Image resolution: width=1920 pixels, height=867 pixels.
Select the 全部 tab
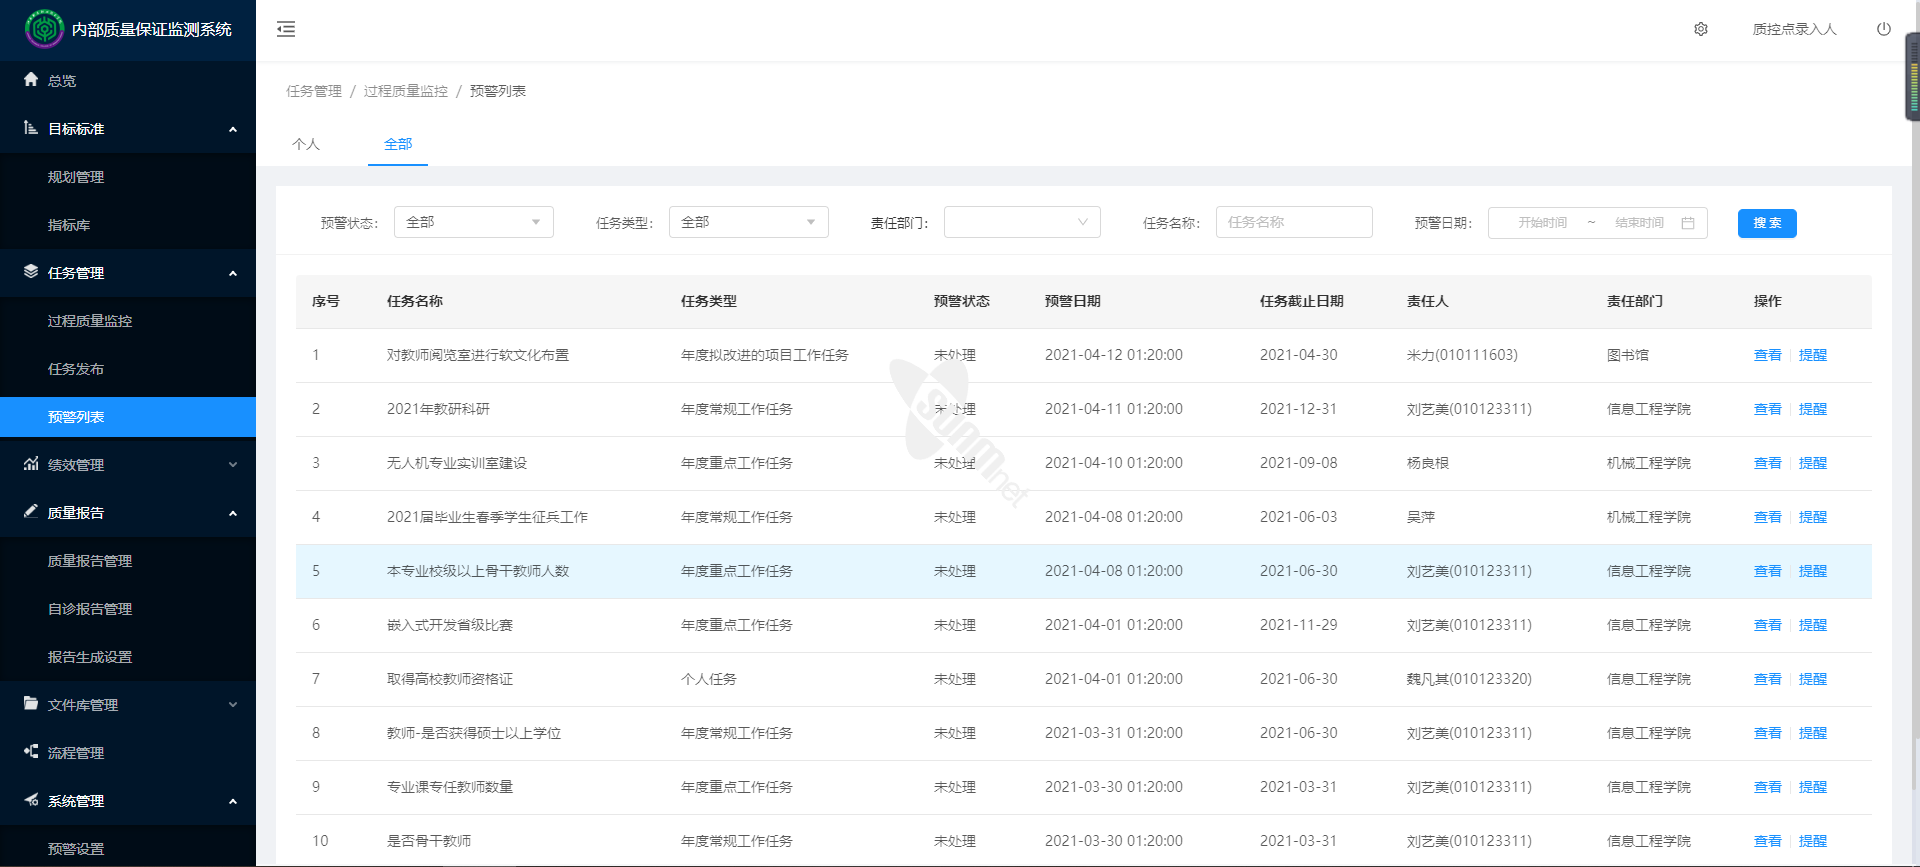click(398, 144)
